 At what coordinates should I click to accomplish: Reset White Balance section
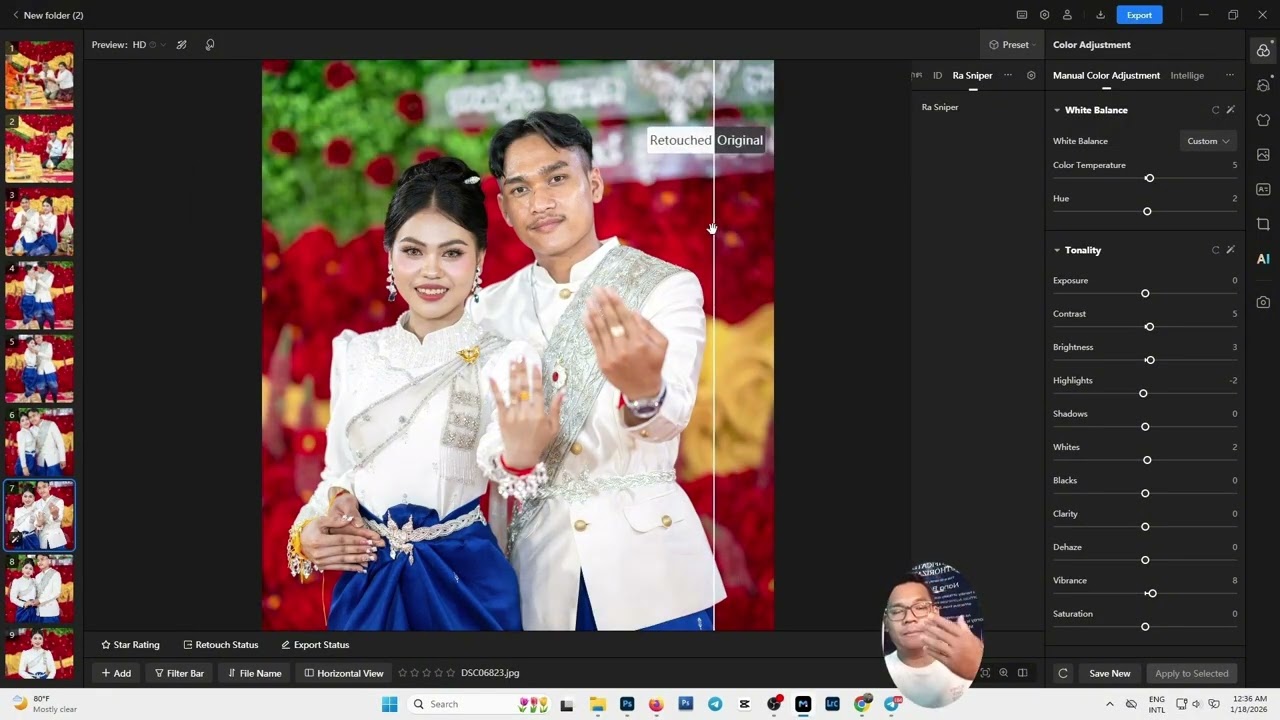(1216, 110)
